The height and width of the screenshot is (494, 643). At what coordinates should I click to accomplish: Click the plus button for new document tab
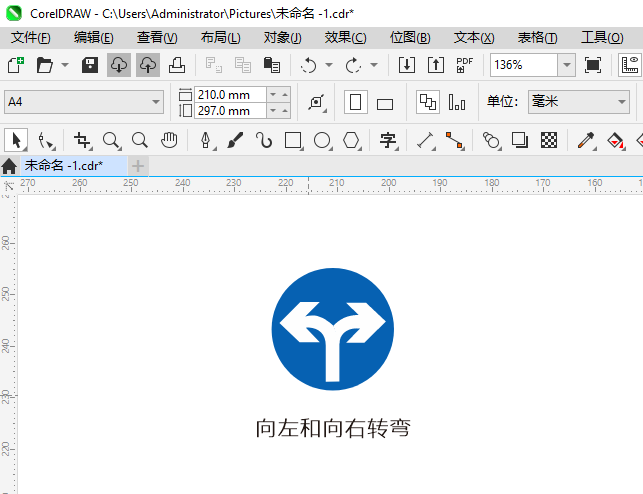click(138, 166)
